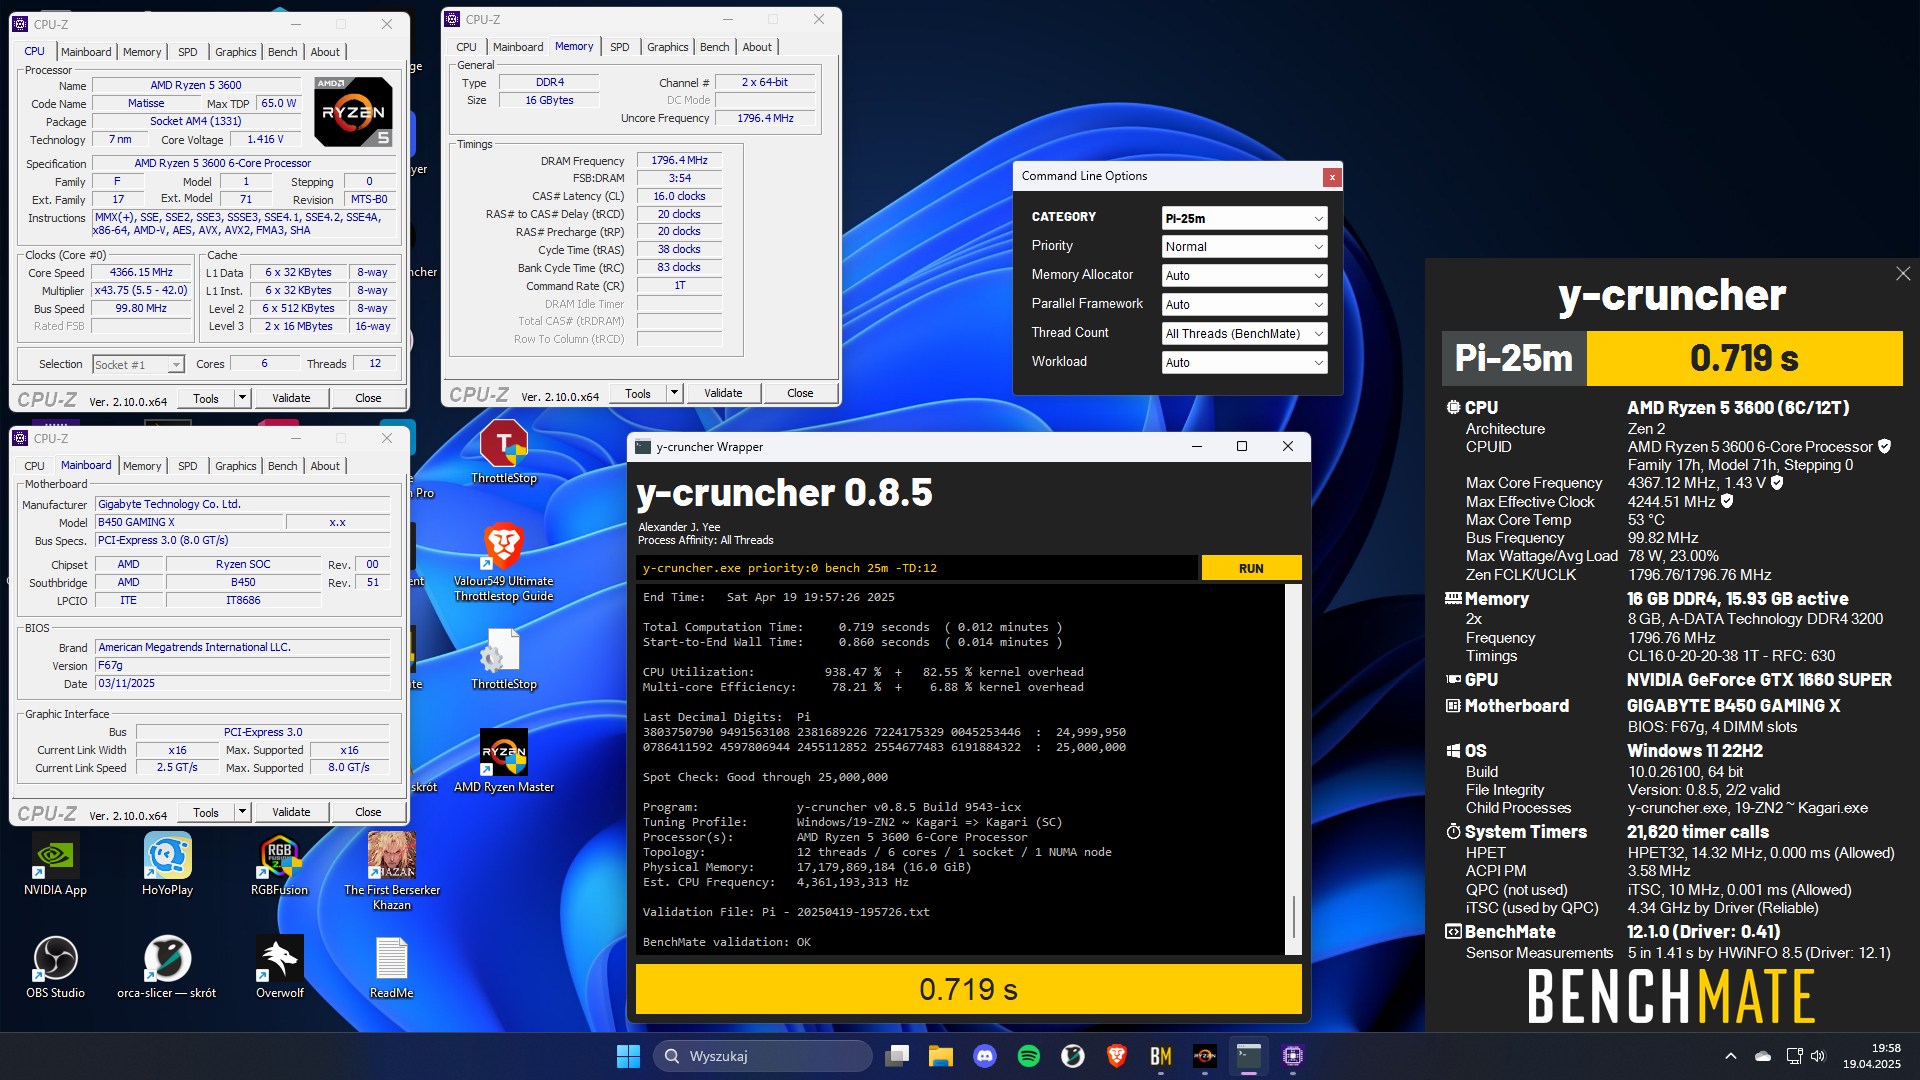Screen dimensions: 1920x1080
Task: Launch AMD Ryzen Master desktop shortcut
Action: click(x=504, y=761)
